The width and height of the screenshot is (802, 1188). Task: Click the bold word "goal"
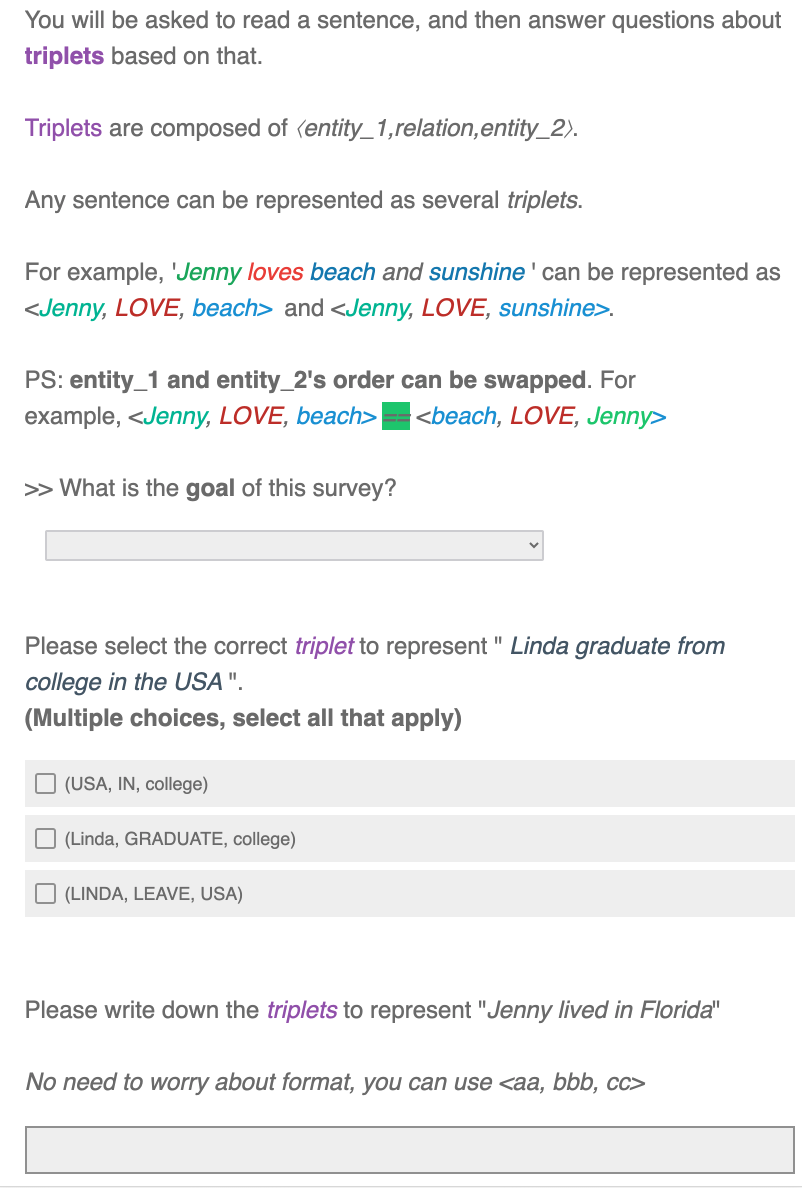210,489
